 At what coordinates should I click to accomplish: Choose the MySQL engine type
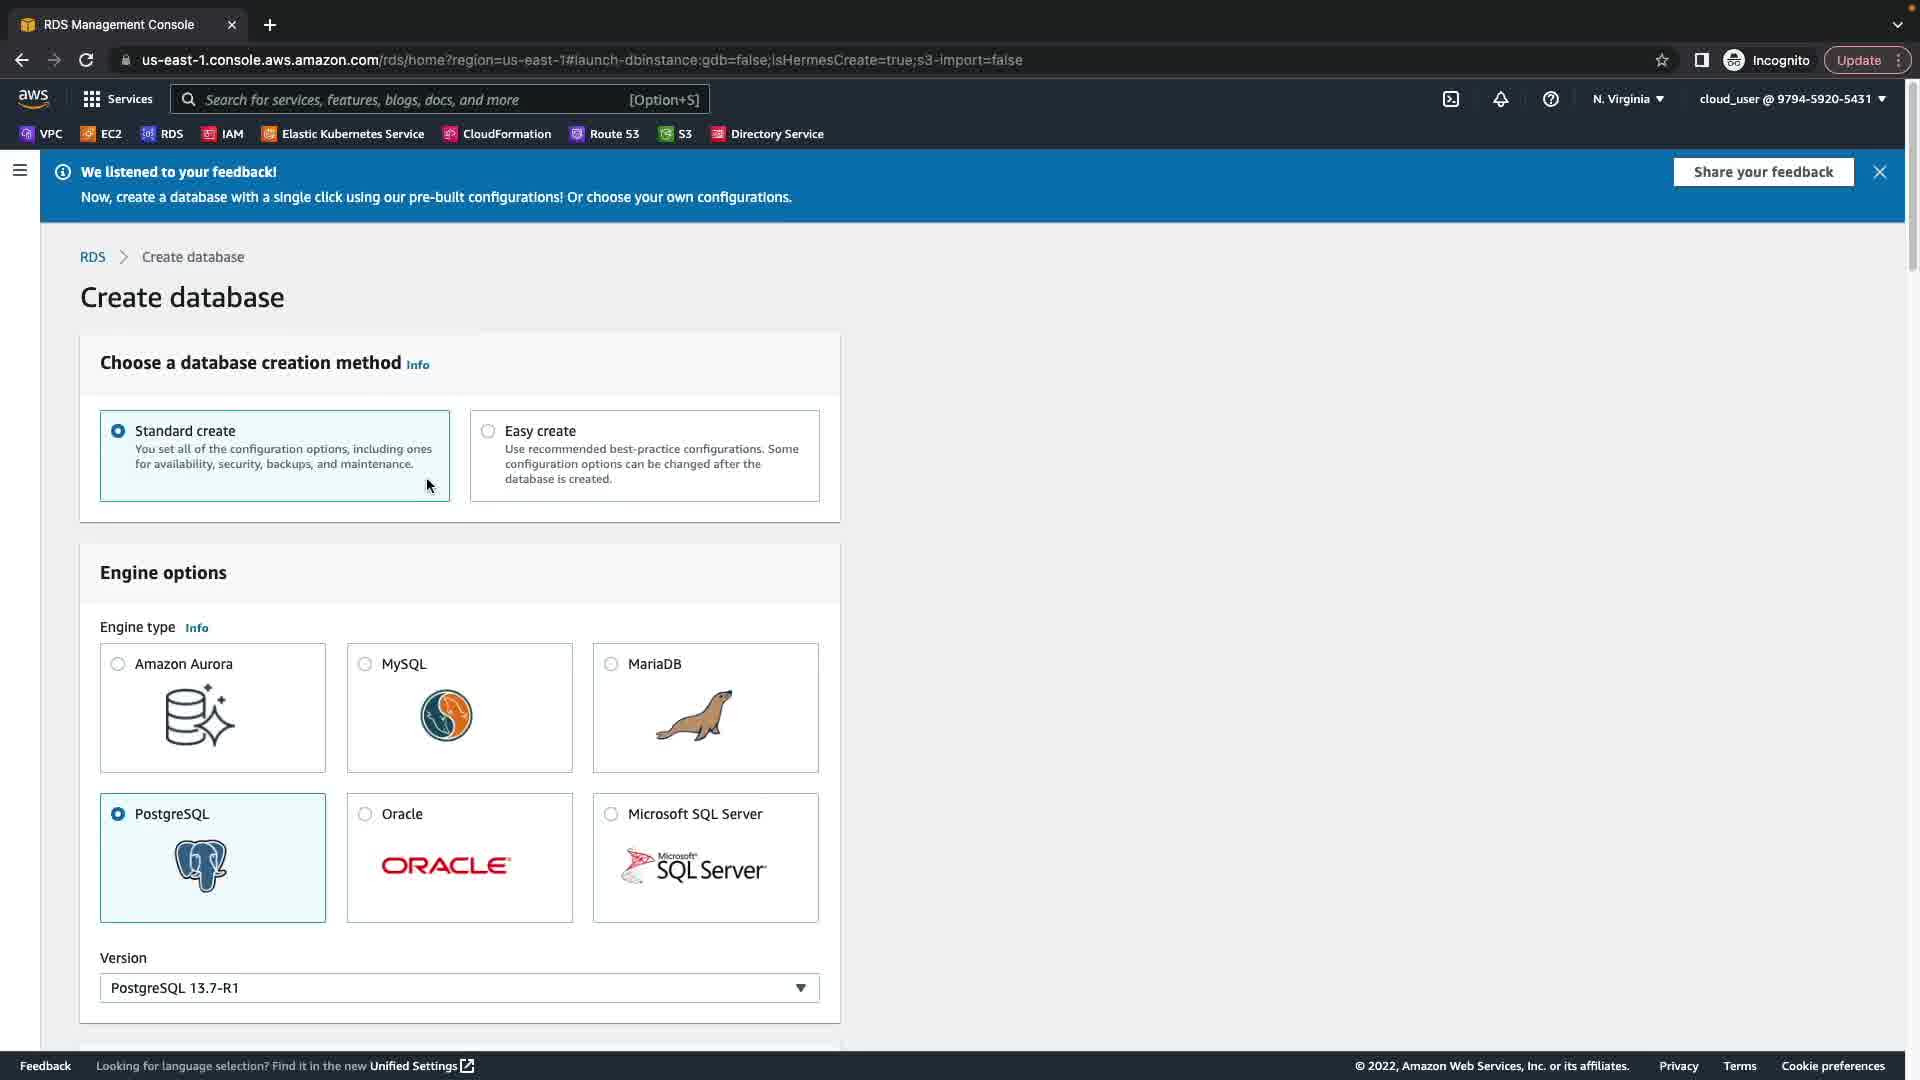pos(365,664)
